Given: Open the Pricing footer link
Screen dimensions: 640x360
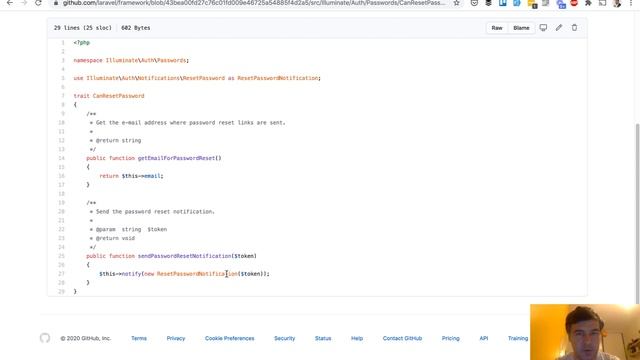Looking at the screenshot, I should click(x=451, y=338).
